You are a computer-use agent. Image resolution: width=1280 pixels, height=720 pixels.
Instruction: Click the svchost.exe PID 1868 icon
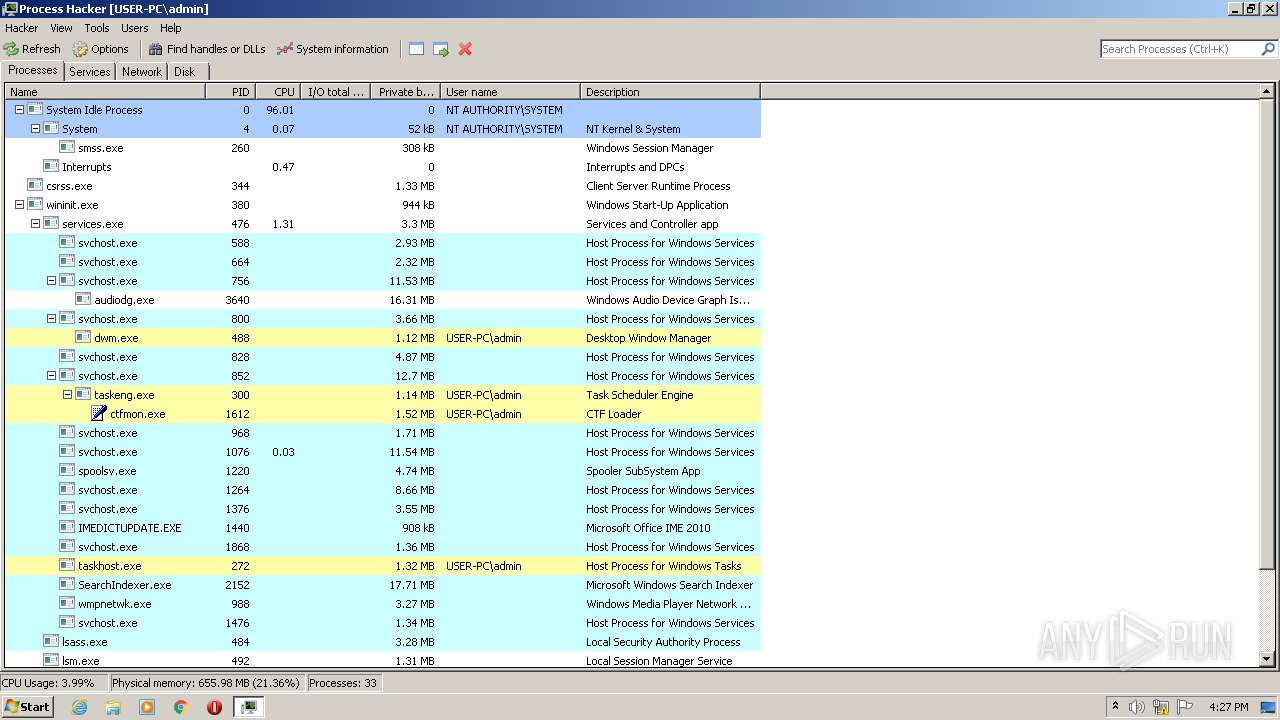(x=67, y=547)
